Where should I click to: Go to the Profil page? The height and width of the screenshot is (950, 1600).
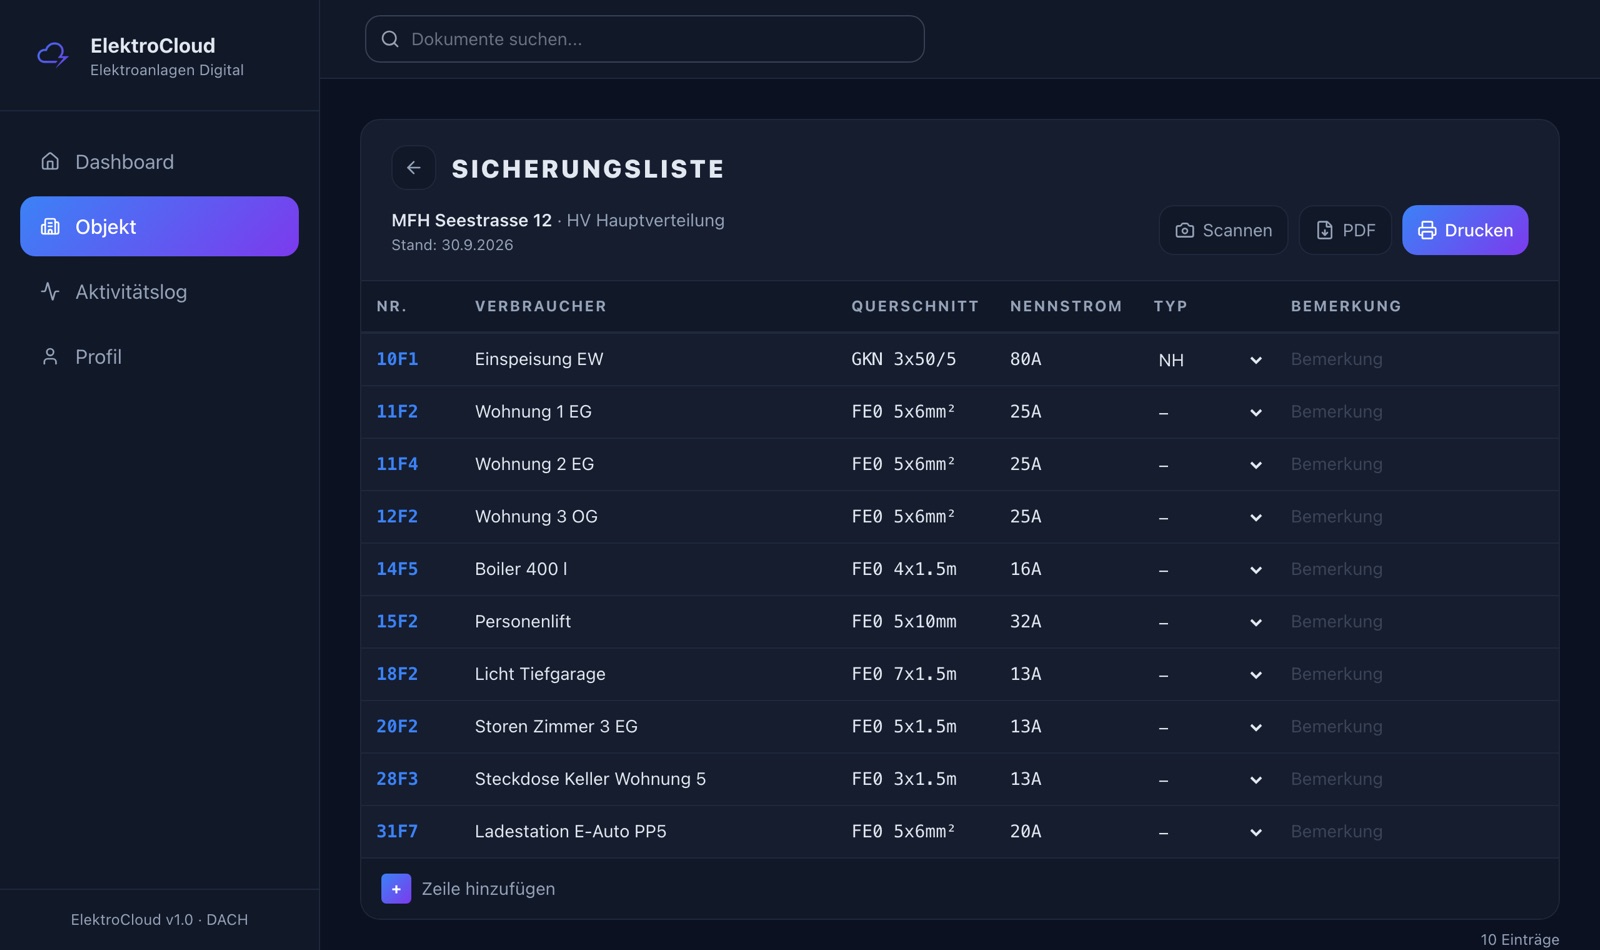(159, 357)
